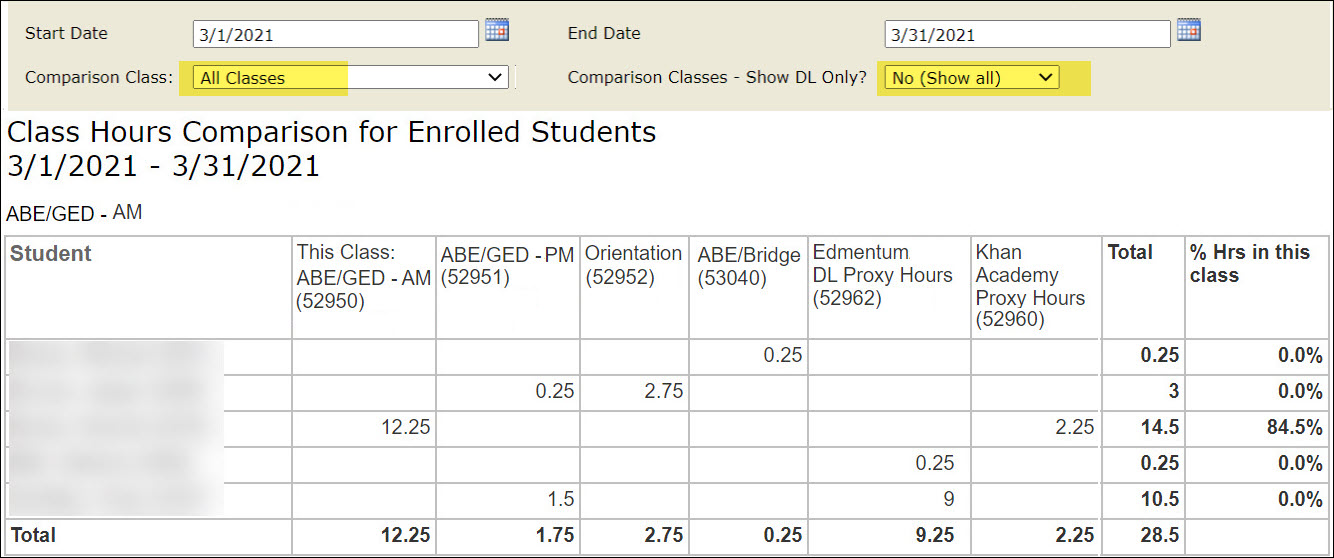Select the 28.5 grand total cell
The height and width of the screenshot is (558, 1334).
1160,535
